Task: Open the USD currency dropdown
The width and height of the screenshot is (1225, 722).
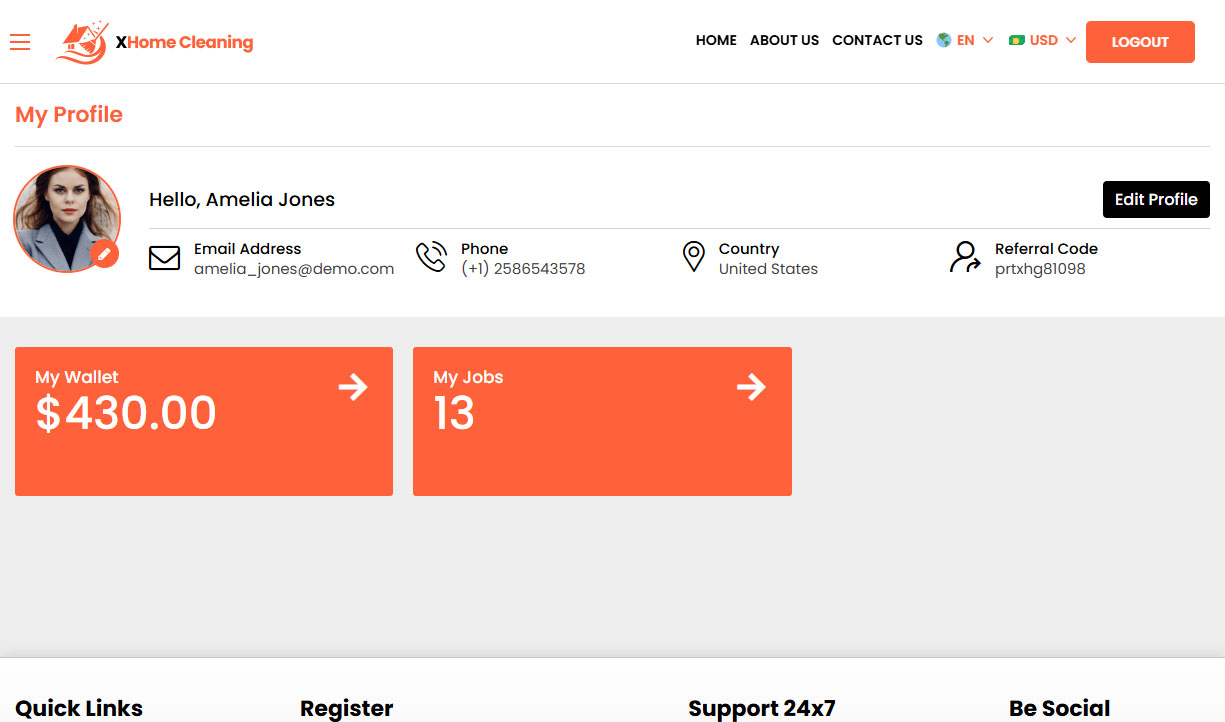Action: pos(1042,40)
